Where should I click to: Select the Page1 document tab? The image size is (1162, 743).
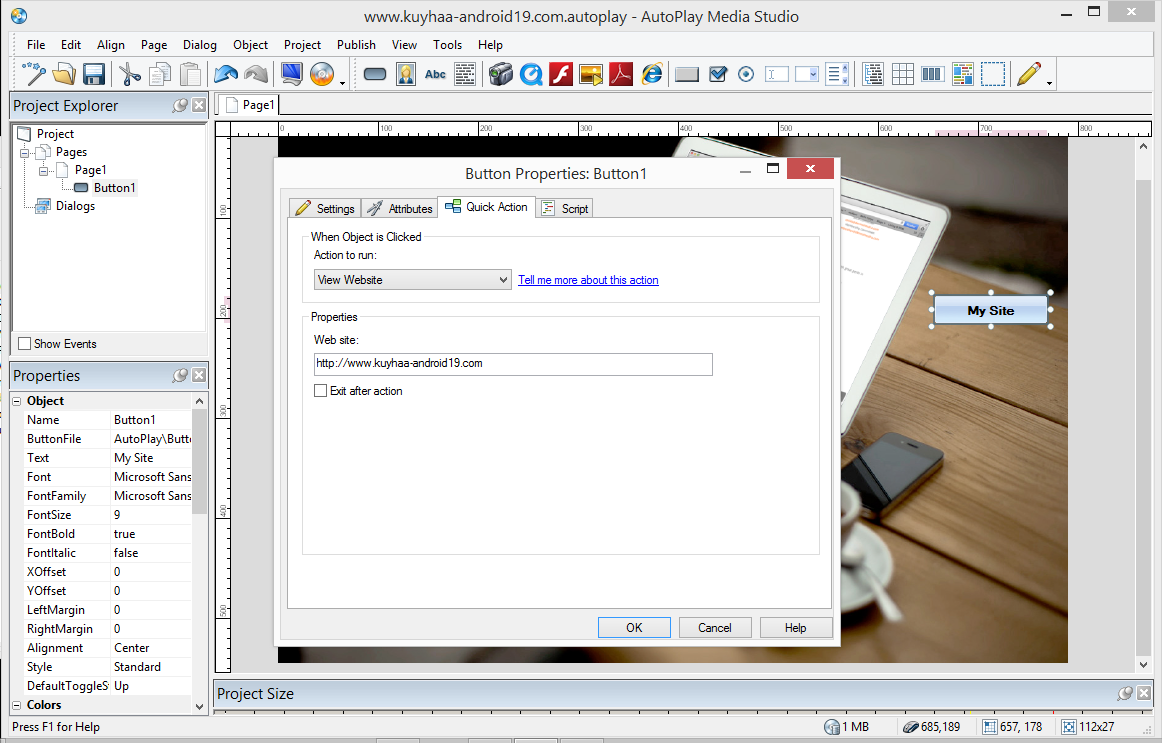[x=248, y=105]
